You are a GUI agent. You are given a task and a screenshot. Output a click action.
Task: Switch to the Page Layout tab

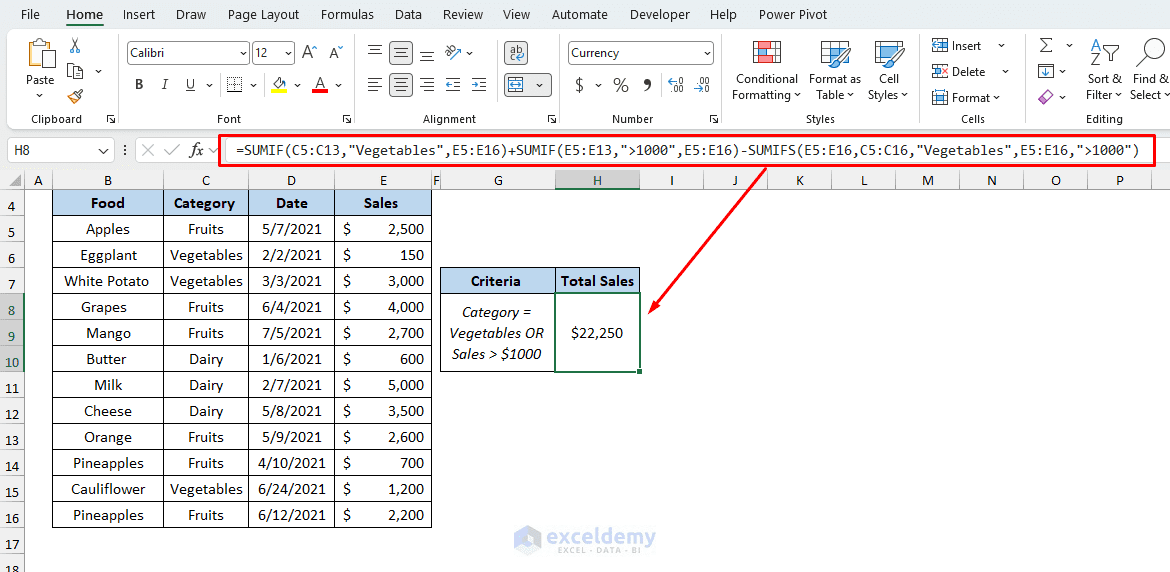(x=263, y=14)
